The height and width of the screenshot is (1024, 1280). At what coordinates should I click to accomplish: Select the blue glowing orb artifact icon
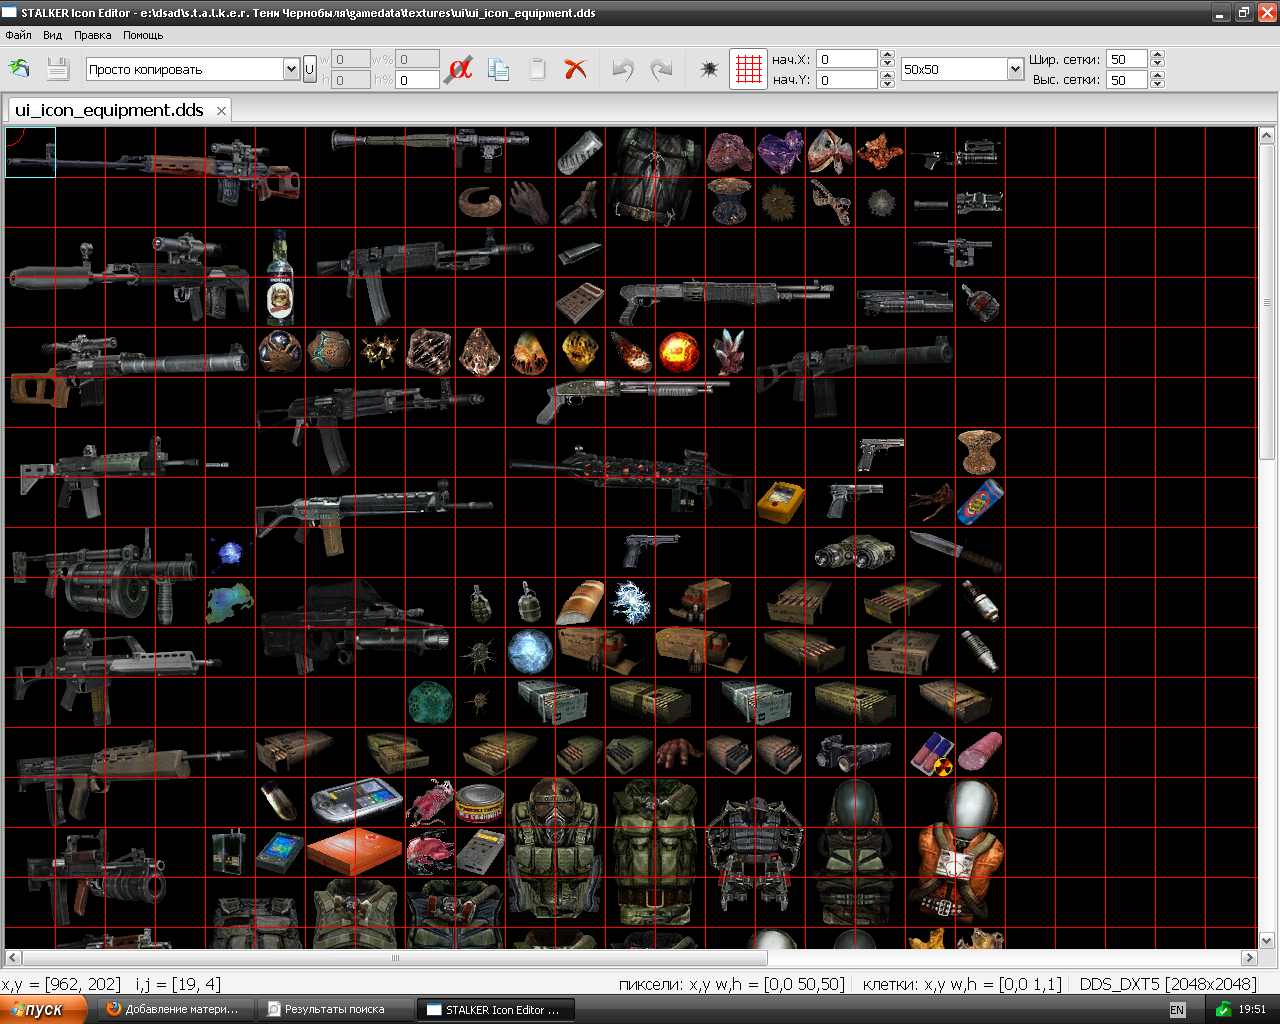[530, 652]
